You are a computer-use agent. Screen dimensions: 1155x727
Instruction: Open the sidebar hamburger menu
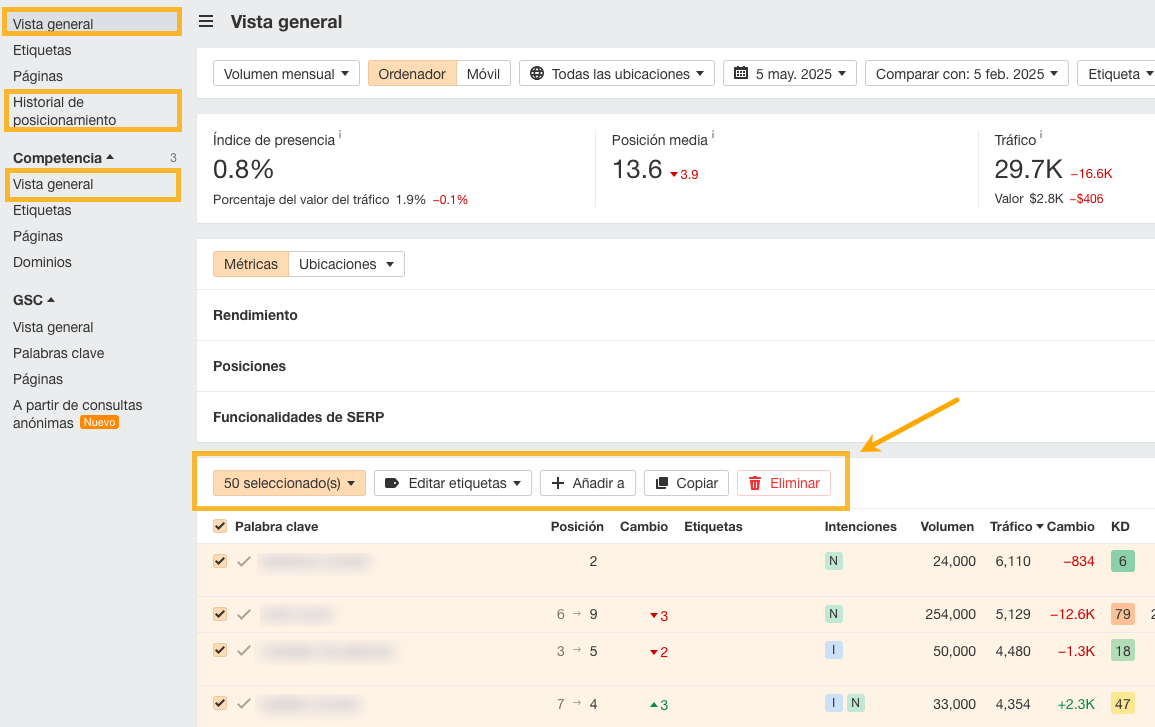tap(205, 21)
